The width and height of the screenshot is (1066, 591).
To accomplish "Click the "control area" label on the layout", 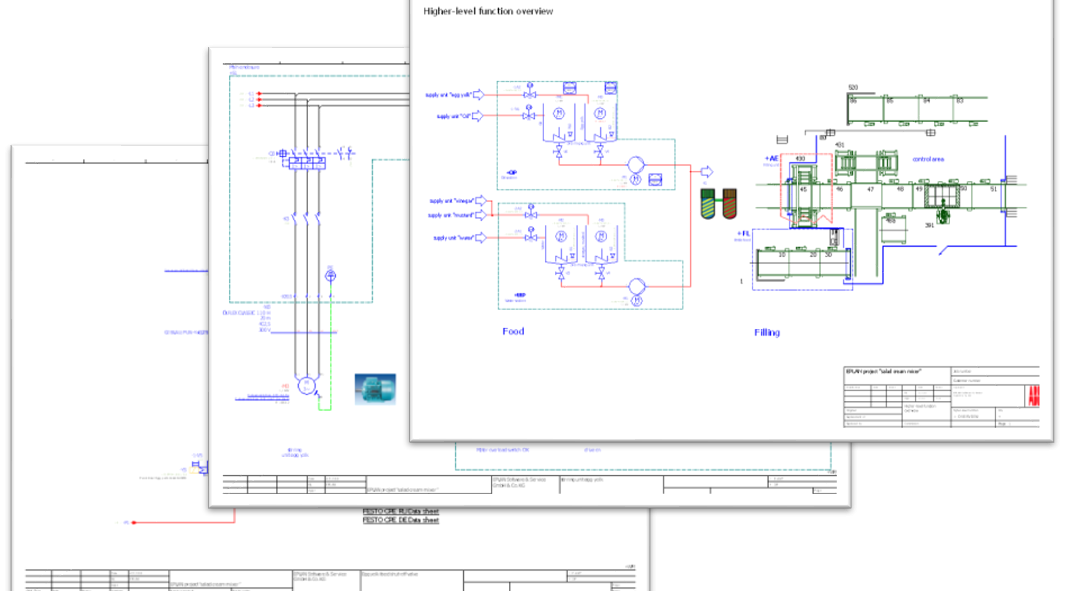I will tap(928, 159).
